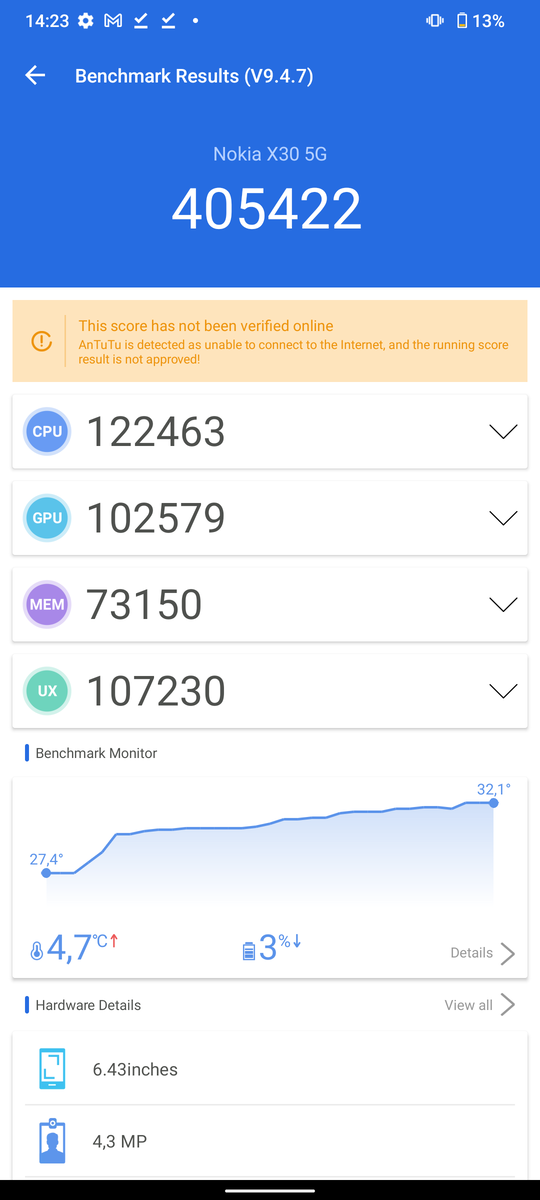The width and height of the screenshot is (540, 1200).
Task: Tap the UX score circle icon
Action: (47, 691)
